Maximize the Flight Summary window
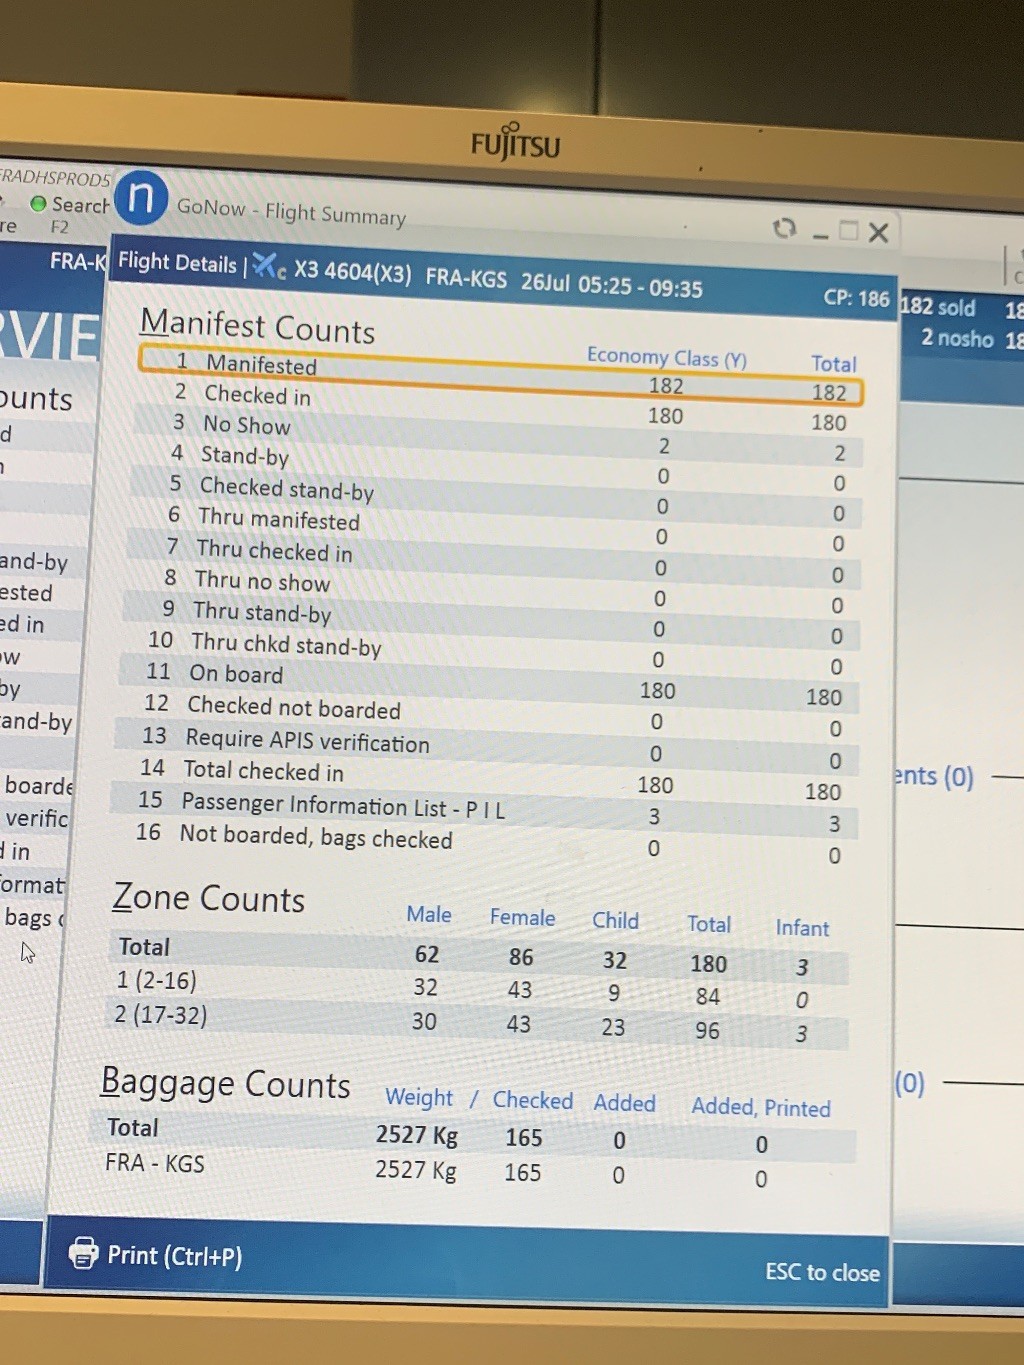Image resolution: width=1024 pixels, height=1365 pixels. (x=849, y=231)
